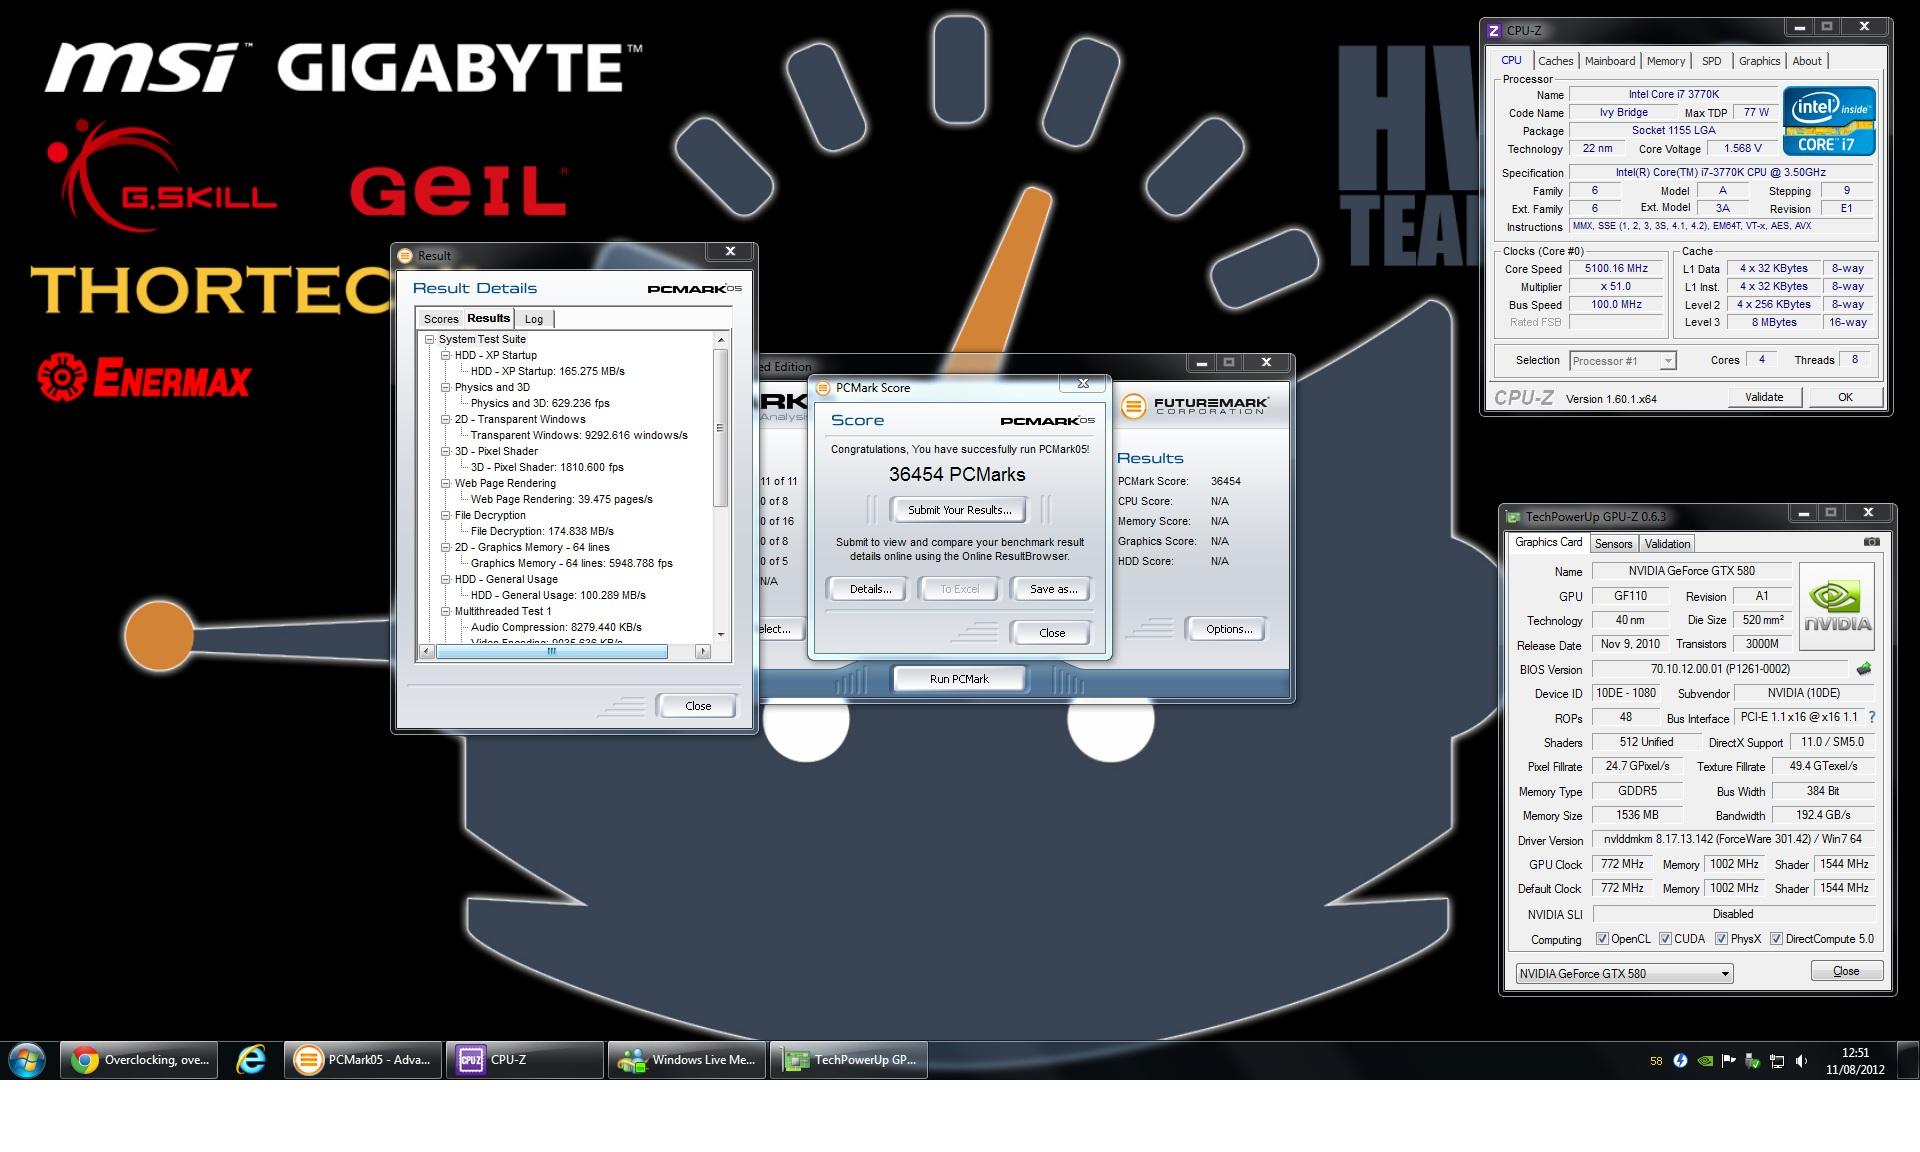Click the CPU-Z title bar Z icon
The image size is (1920, 1152).
(1494, 30)
